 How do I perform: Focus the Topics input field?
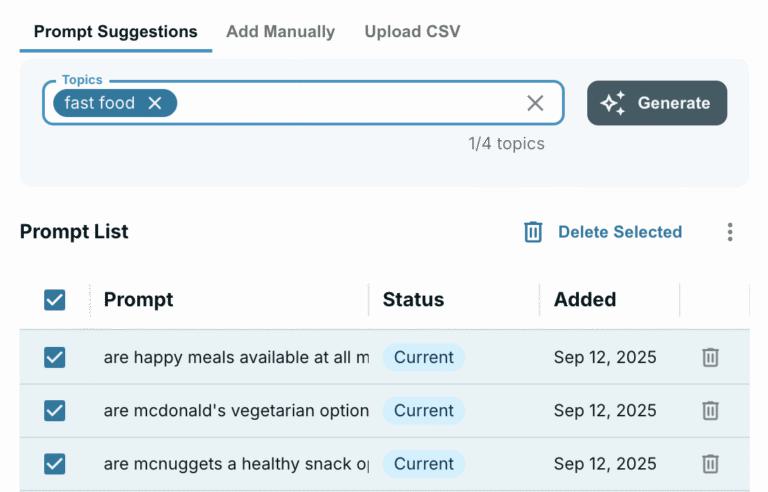coord(350,103)
